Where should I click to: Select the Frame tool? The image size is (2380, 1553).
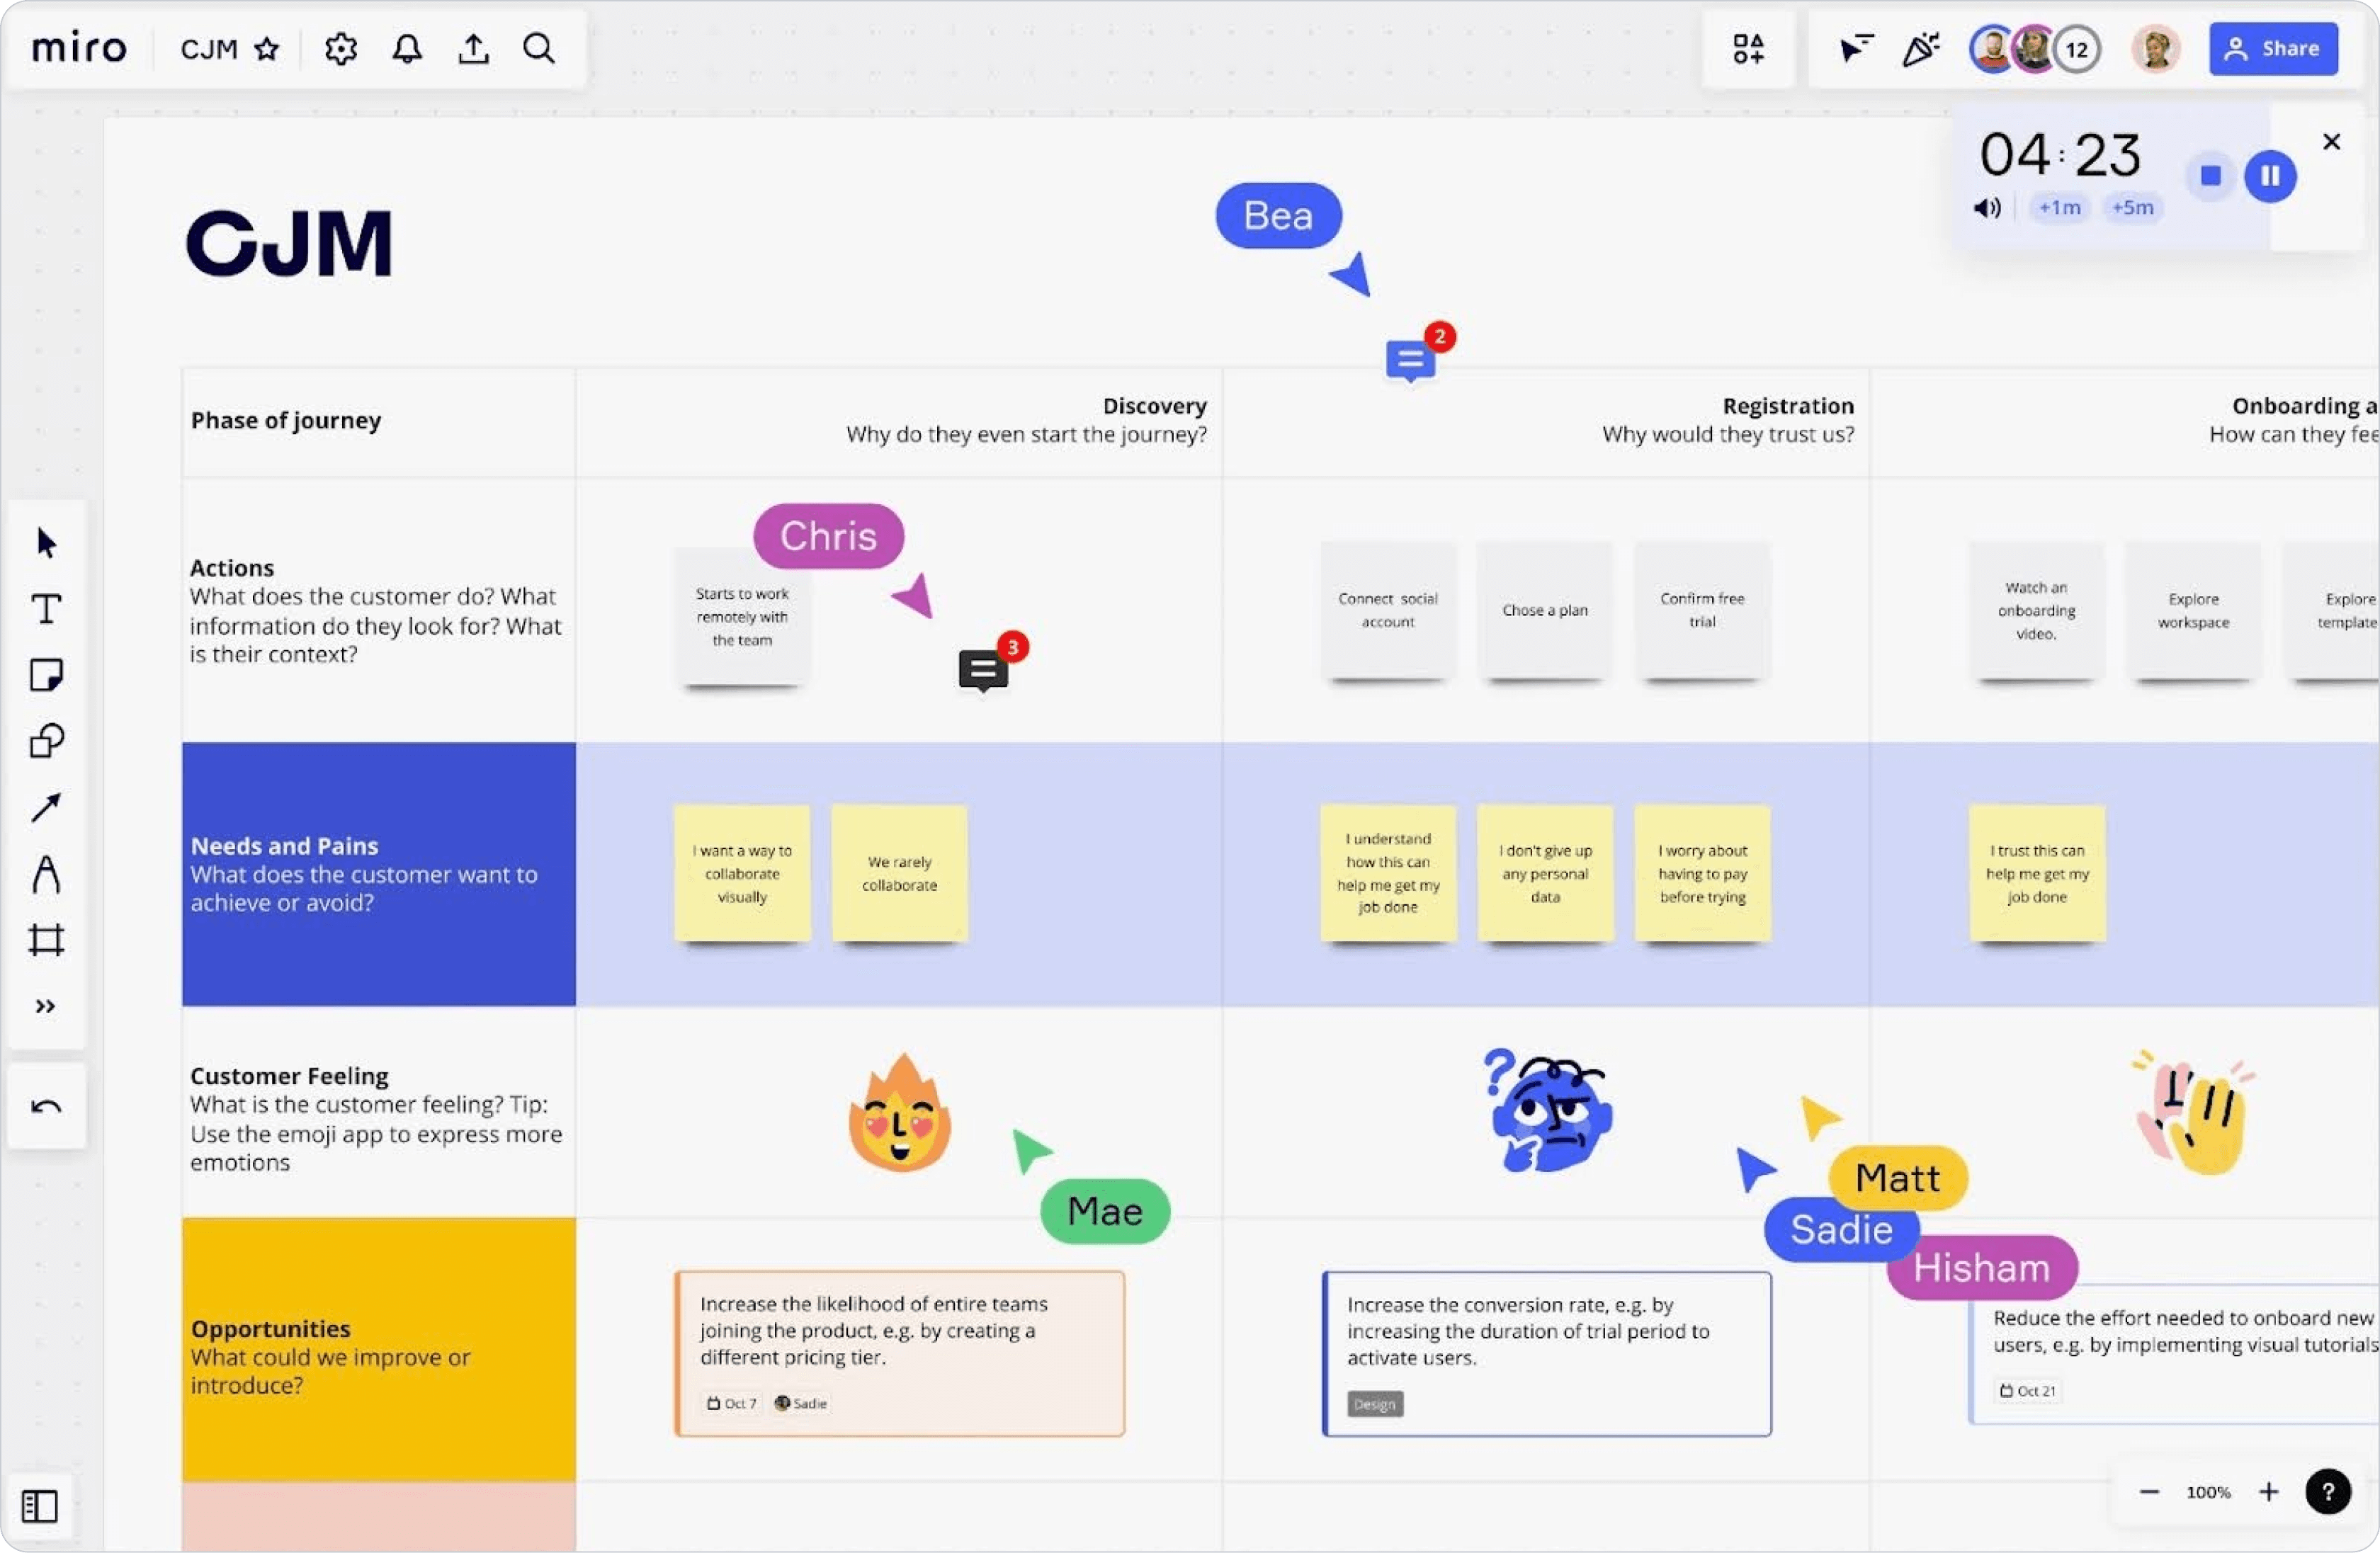tap(46, 940)
